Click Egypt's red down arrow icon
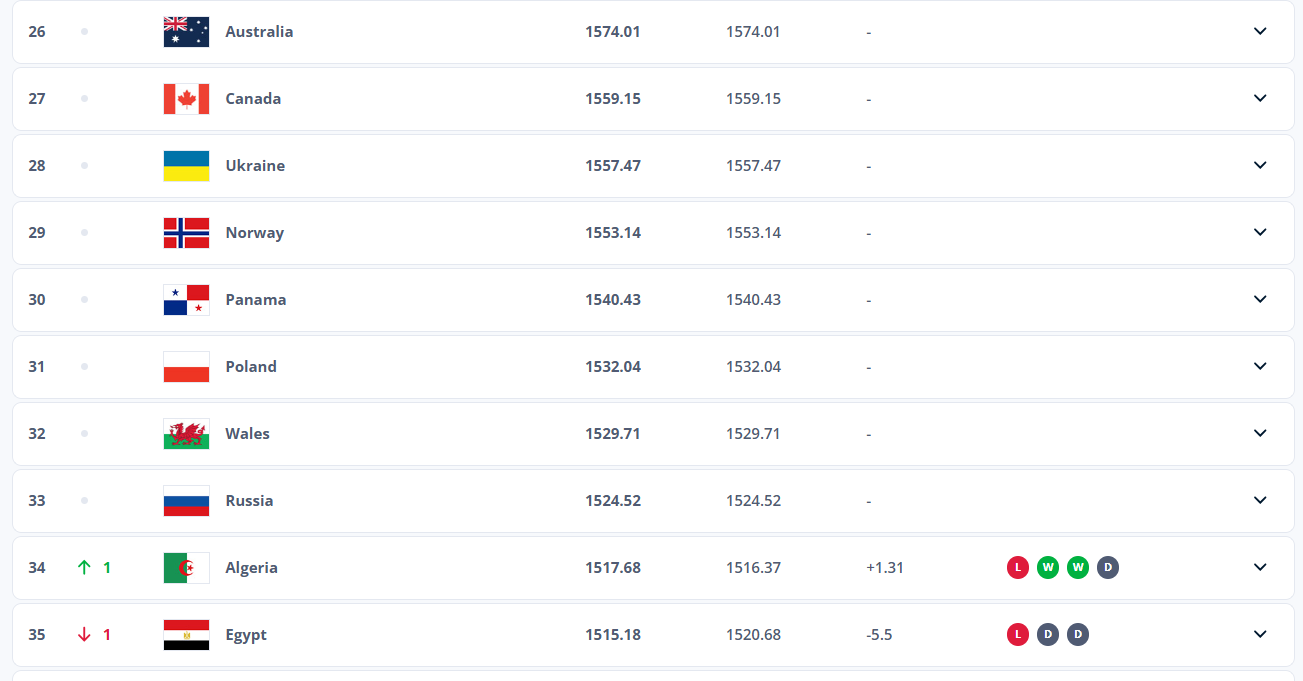 [84, 635]
